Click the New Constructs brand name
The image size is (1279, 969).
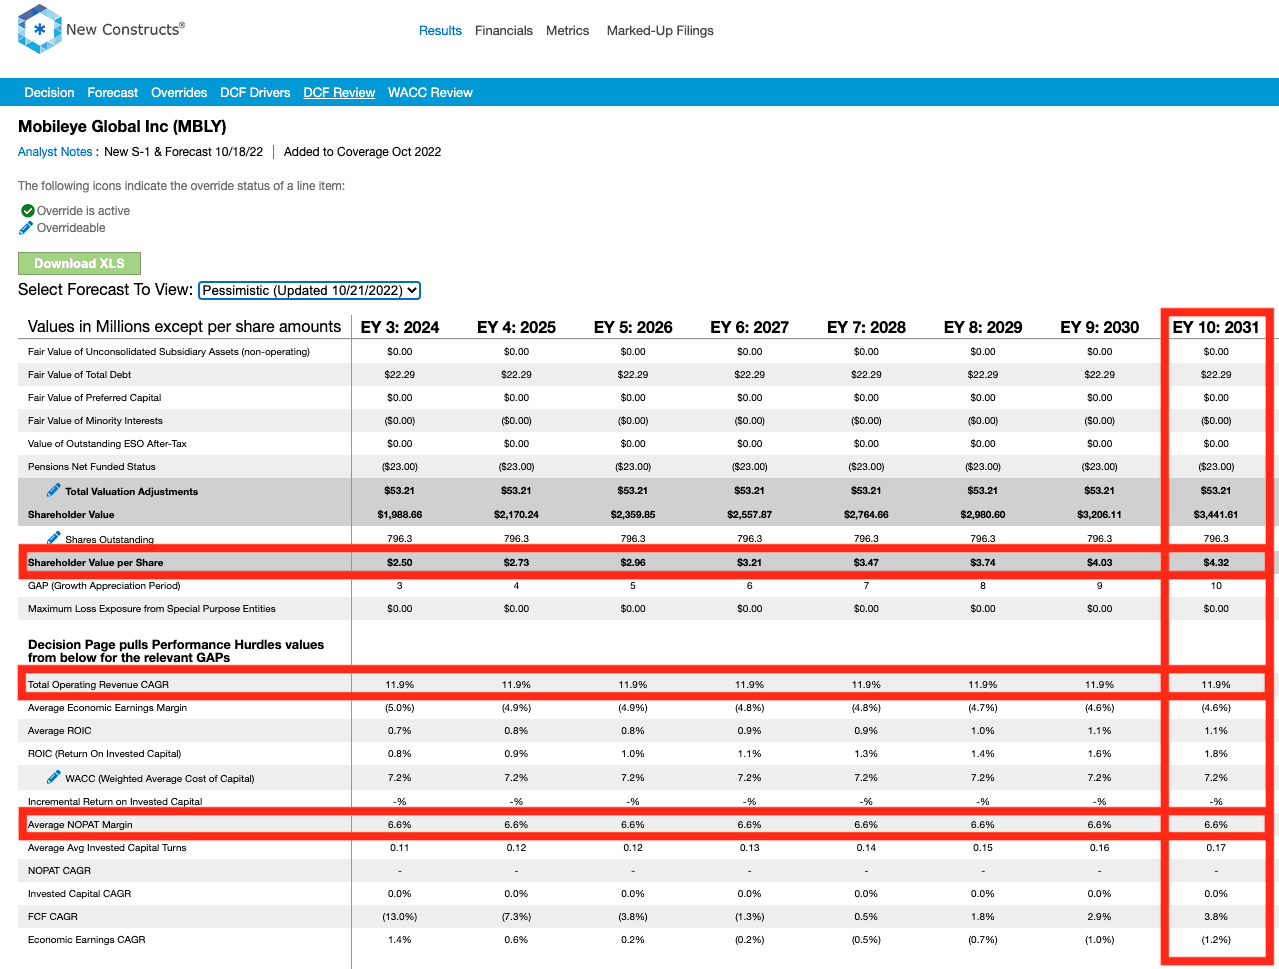point(125,29)
